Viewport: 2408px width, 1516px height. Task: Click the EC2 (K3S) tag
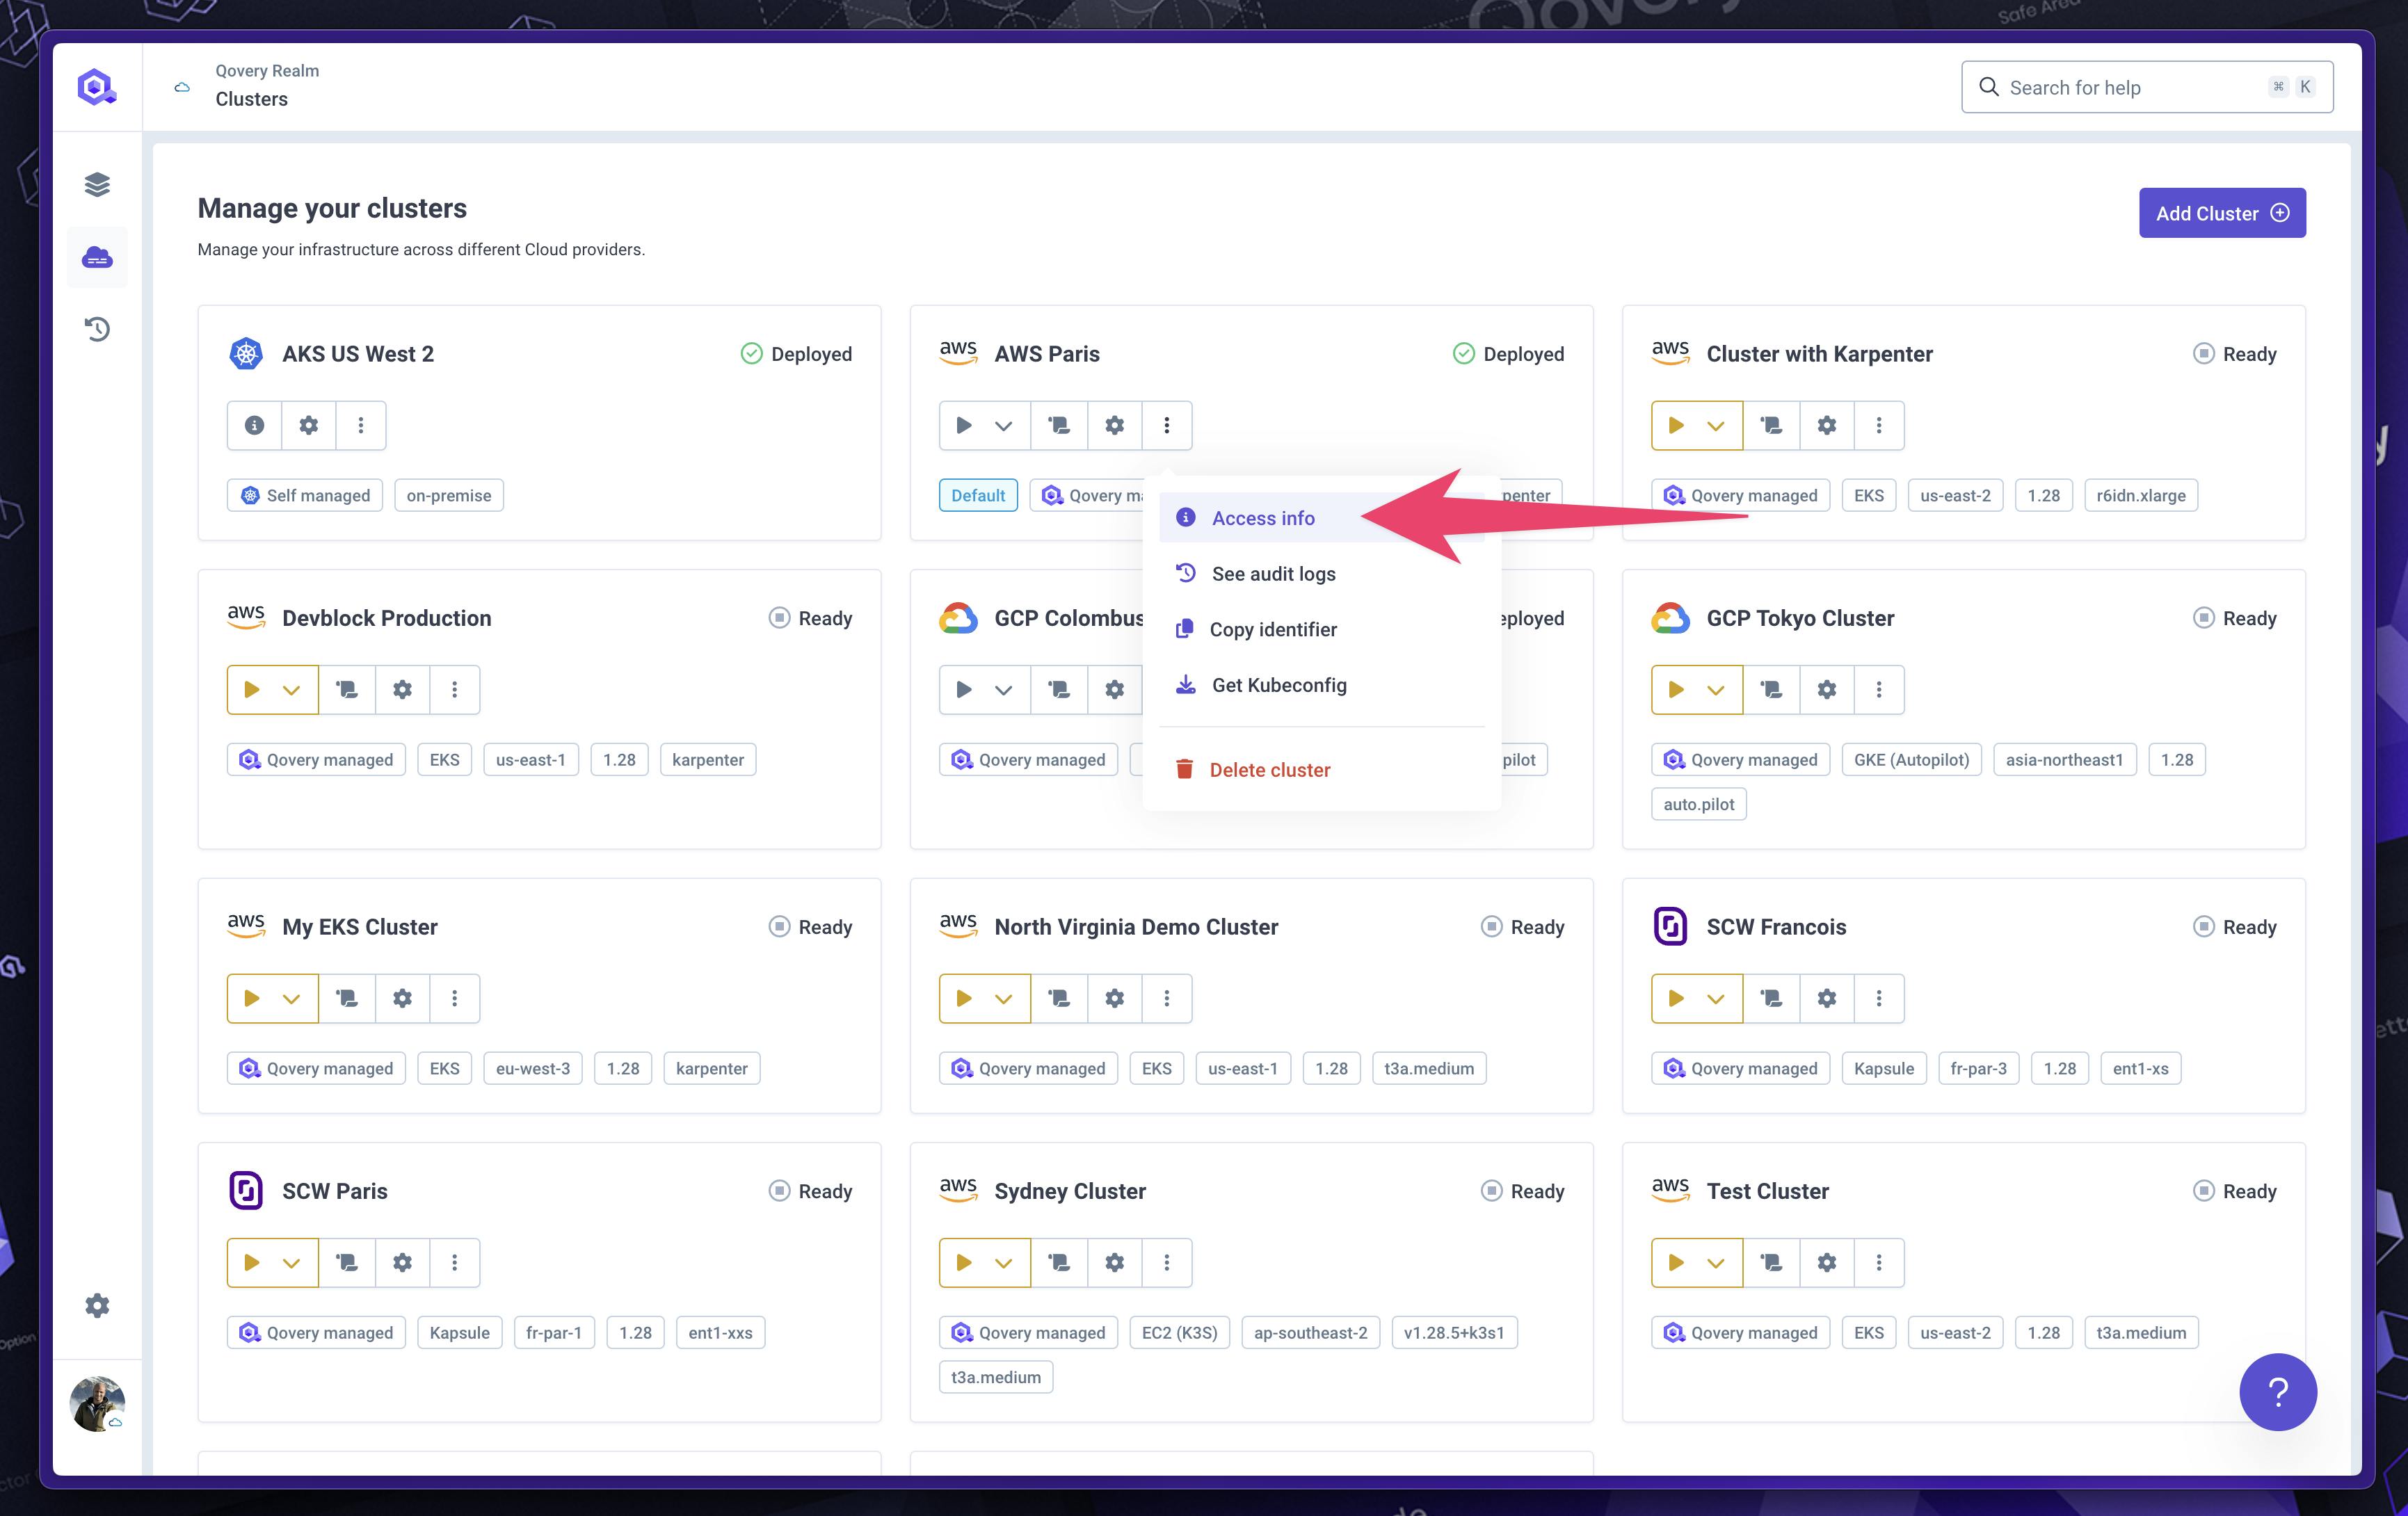pyautogui.click(x=1179, y=1332)
